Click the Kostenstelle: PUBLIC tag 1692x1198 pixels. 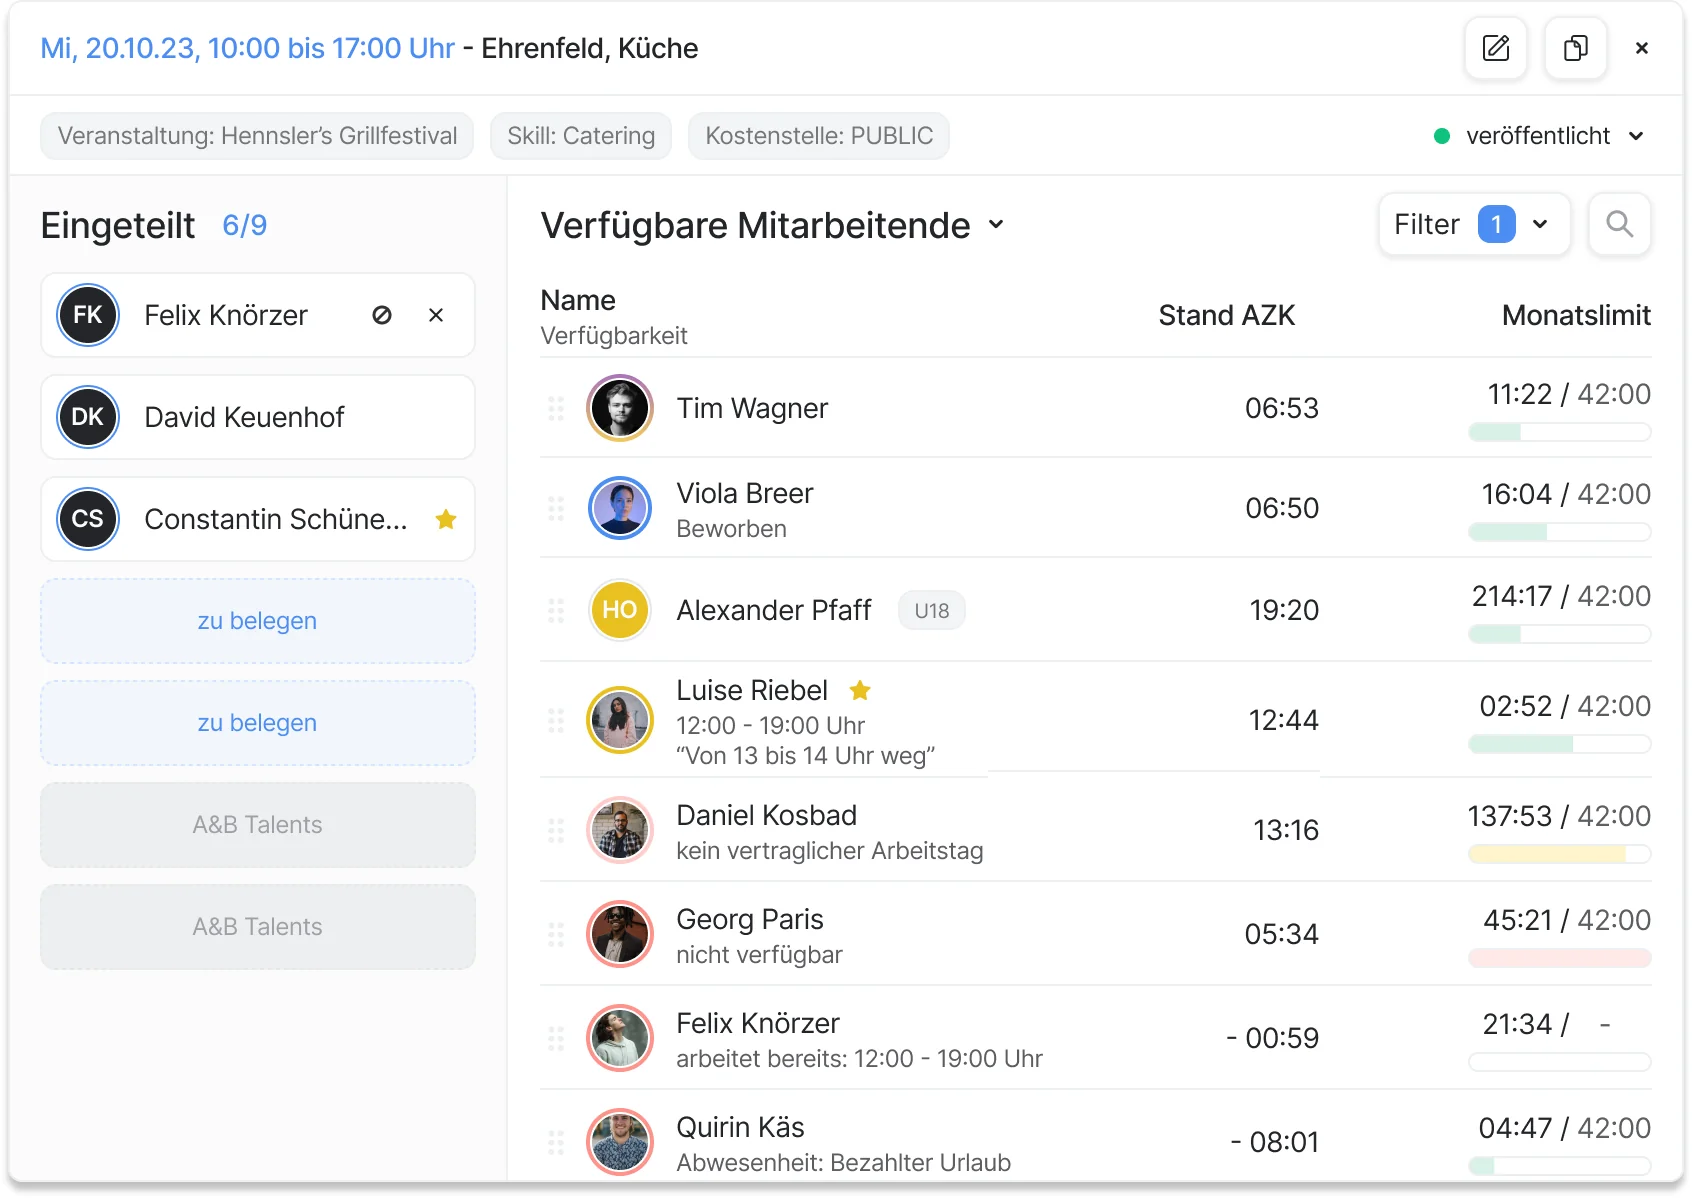coord(818,136)
